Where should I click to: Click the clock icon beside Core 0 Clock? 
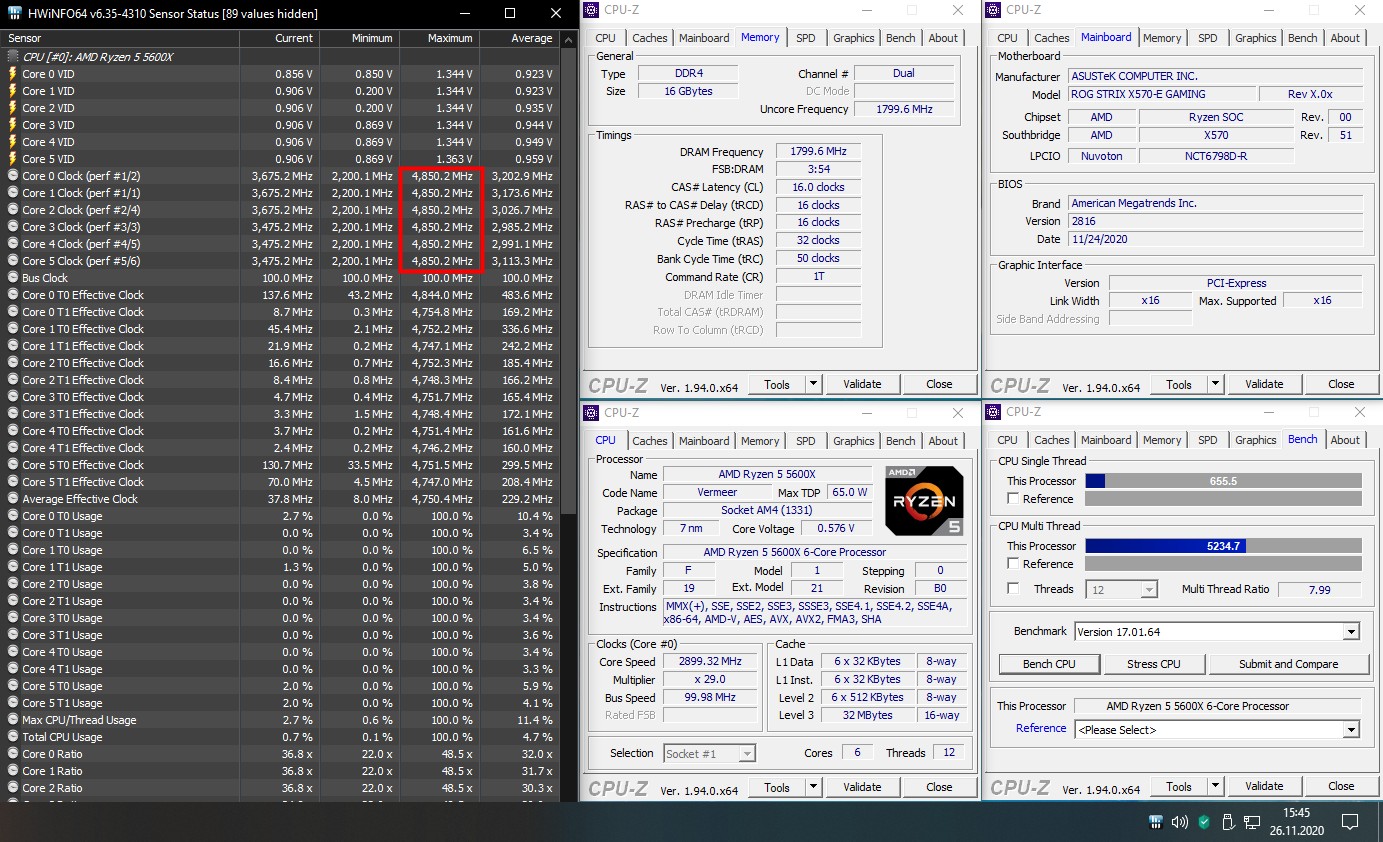pyautogui.click(x=12, y=176)
